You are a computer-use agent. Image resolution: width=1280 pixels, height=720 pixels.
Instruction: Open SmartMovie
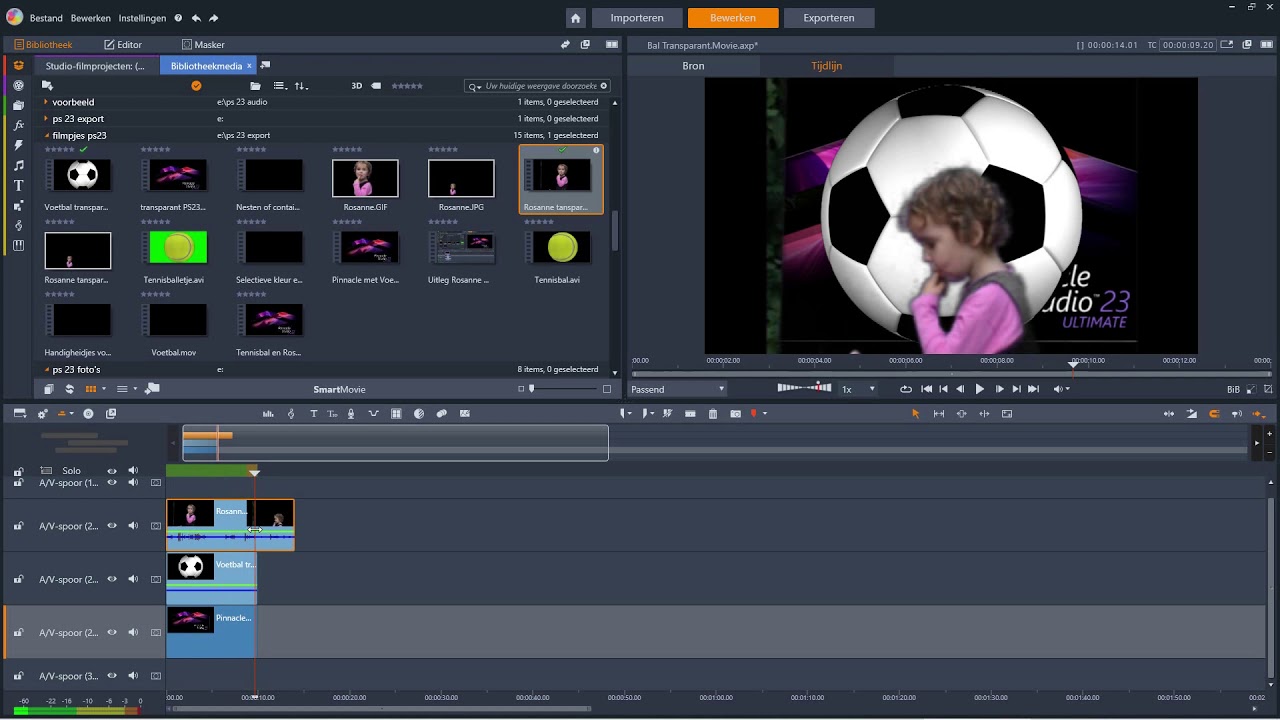coord(339,389)
